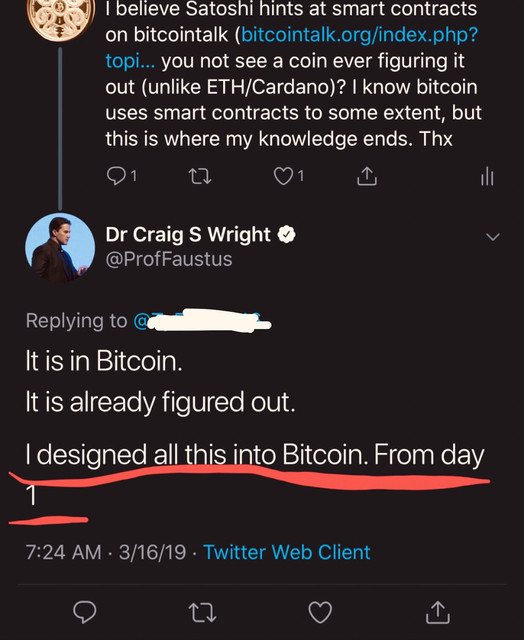Image resolution: width=524 pixels, height=640 pixels.
Task: Open the bitcointalk.org link
Action: tap(291, 48)
